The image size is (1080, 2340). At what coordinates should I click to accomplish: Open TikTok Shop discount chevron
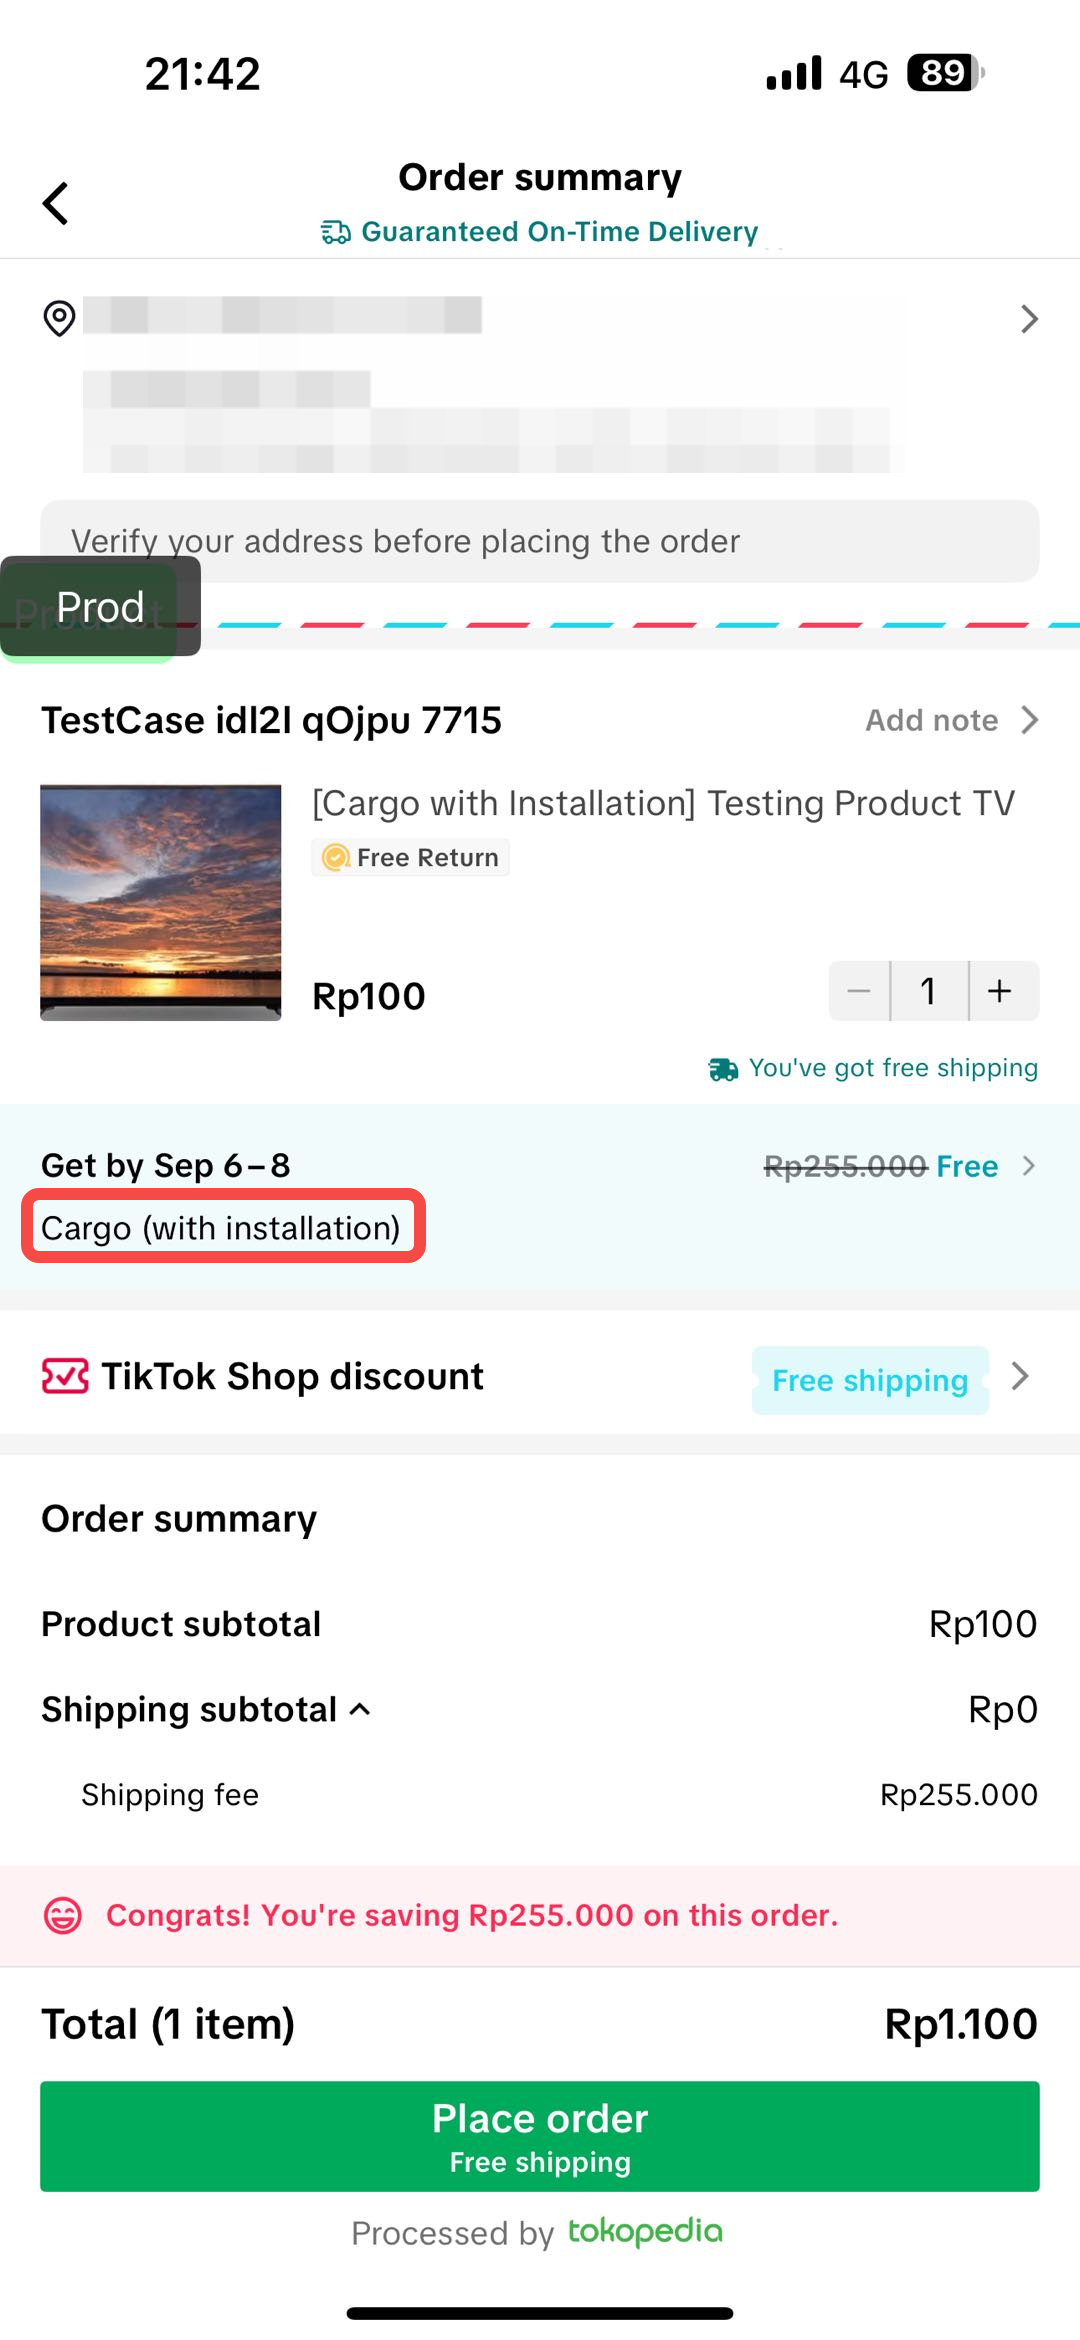click(x=1020, y=1377)
